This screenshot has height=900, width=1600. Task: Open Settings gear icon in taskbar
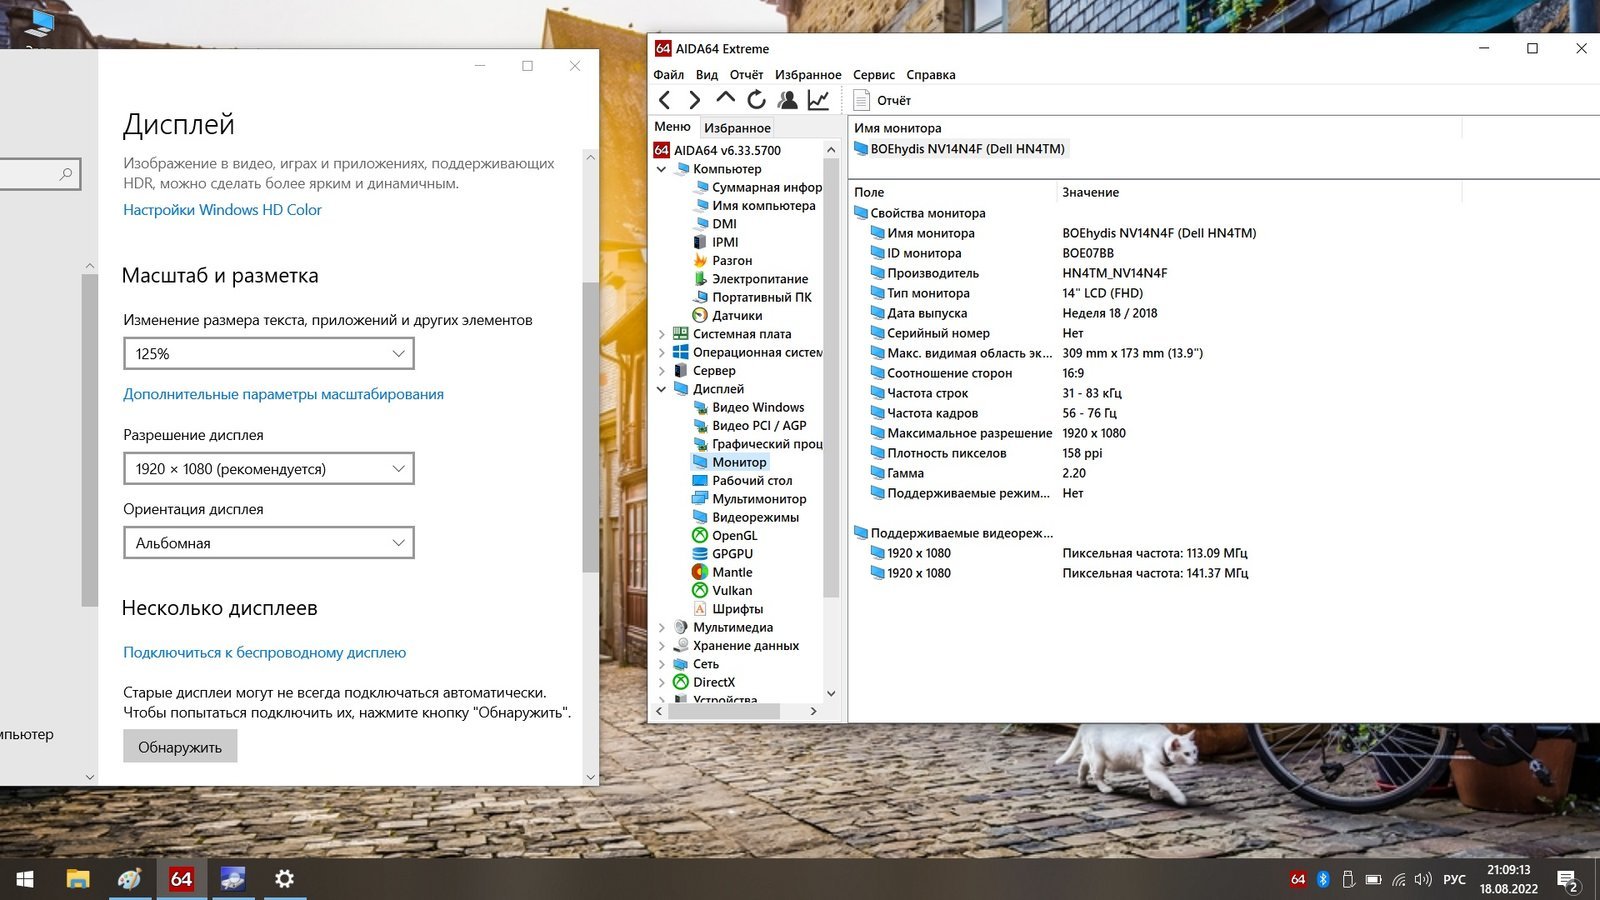click(284, 879)
